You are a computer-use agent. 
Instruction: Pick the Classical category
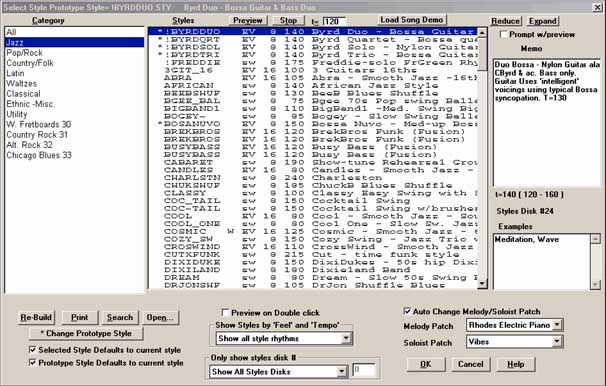(74, 94)
